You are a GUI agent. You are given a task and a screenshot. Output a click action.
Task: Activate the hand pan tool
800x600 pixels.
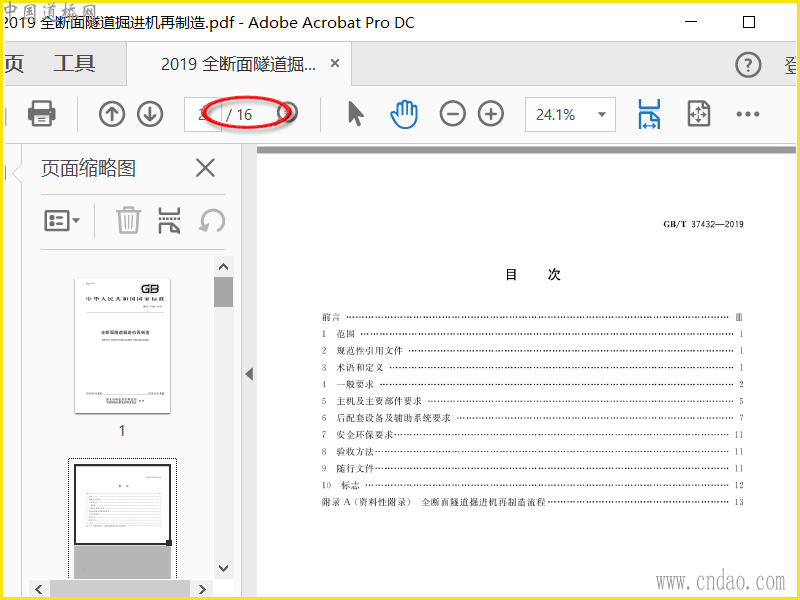(x=404, y=114)
